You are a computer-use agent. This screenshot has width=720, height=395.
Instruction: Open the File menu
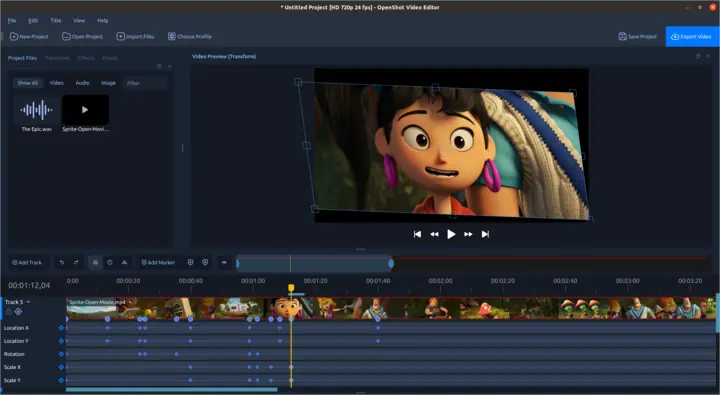click(x=12, y=21)
